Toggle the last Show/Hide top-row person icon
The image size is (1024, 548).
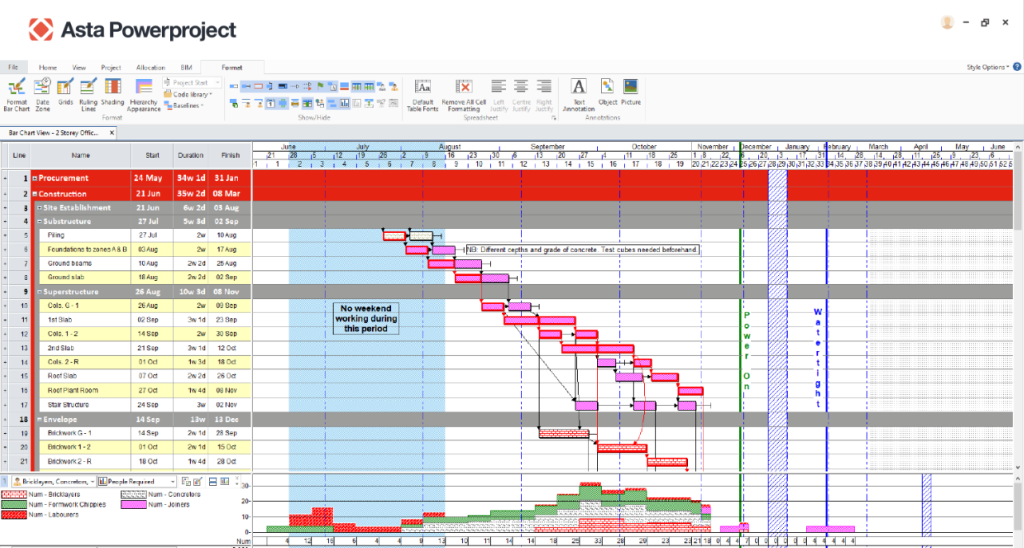click(x=393, y=86)
